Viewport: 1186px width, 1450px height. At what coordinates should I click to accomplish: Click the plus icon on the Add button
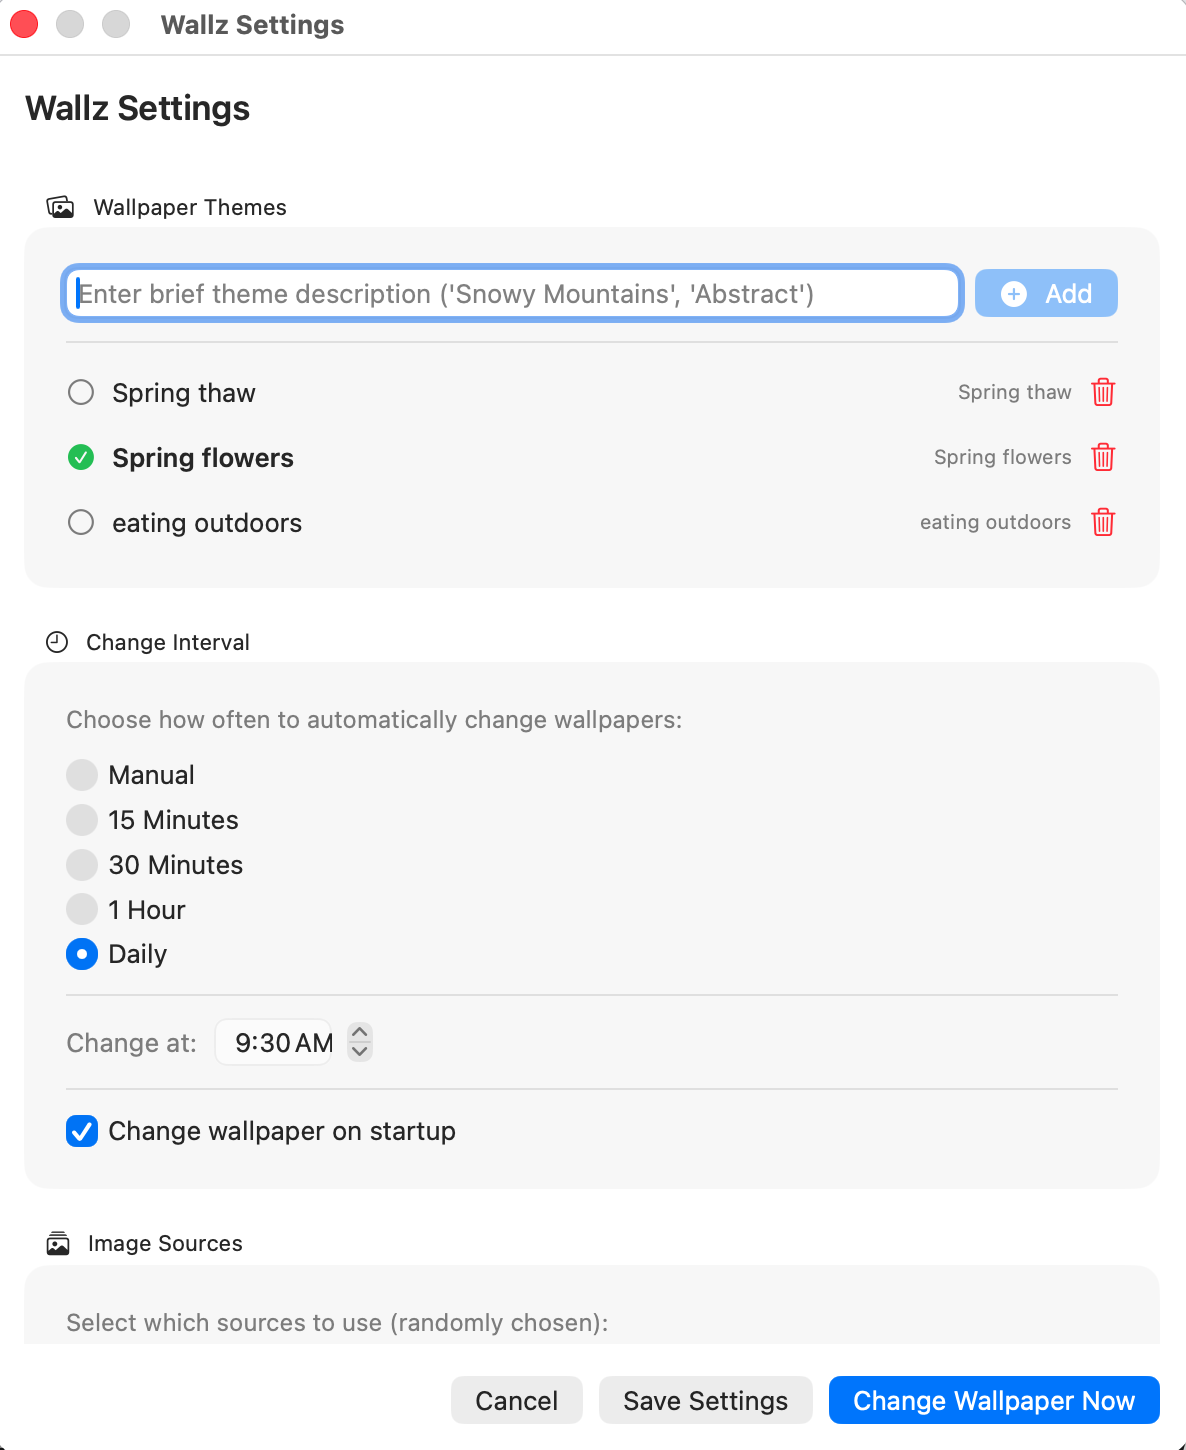tap(1014, 293)
